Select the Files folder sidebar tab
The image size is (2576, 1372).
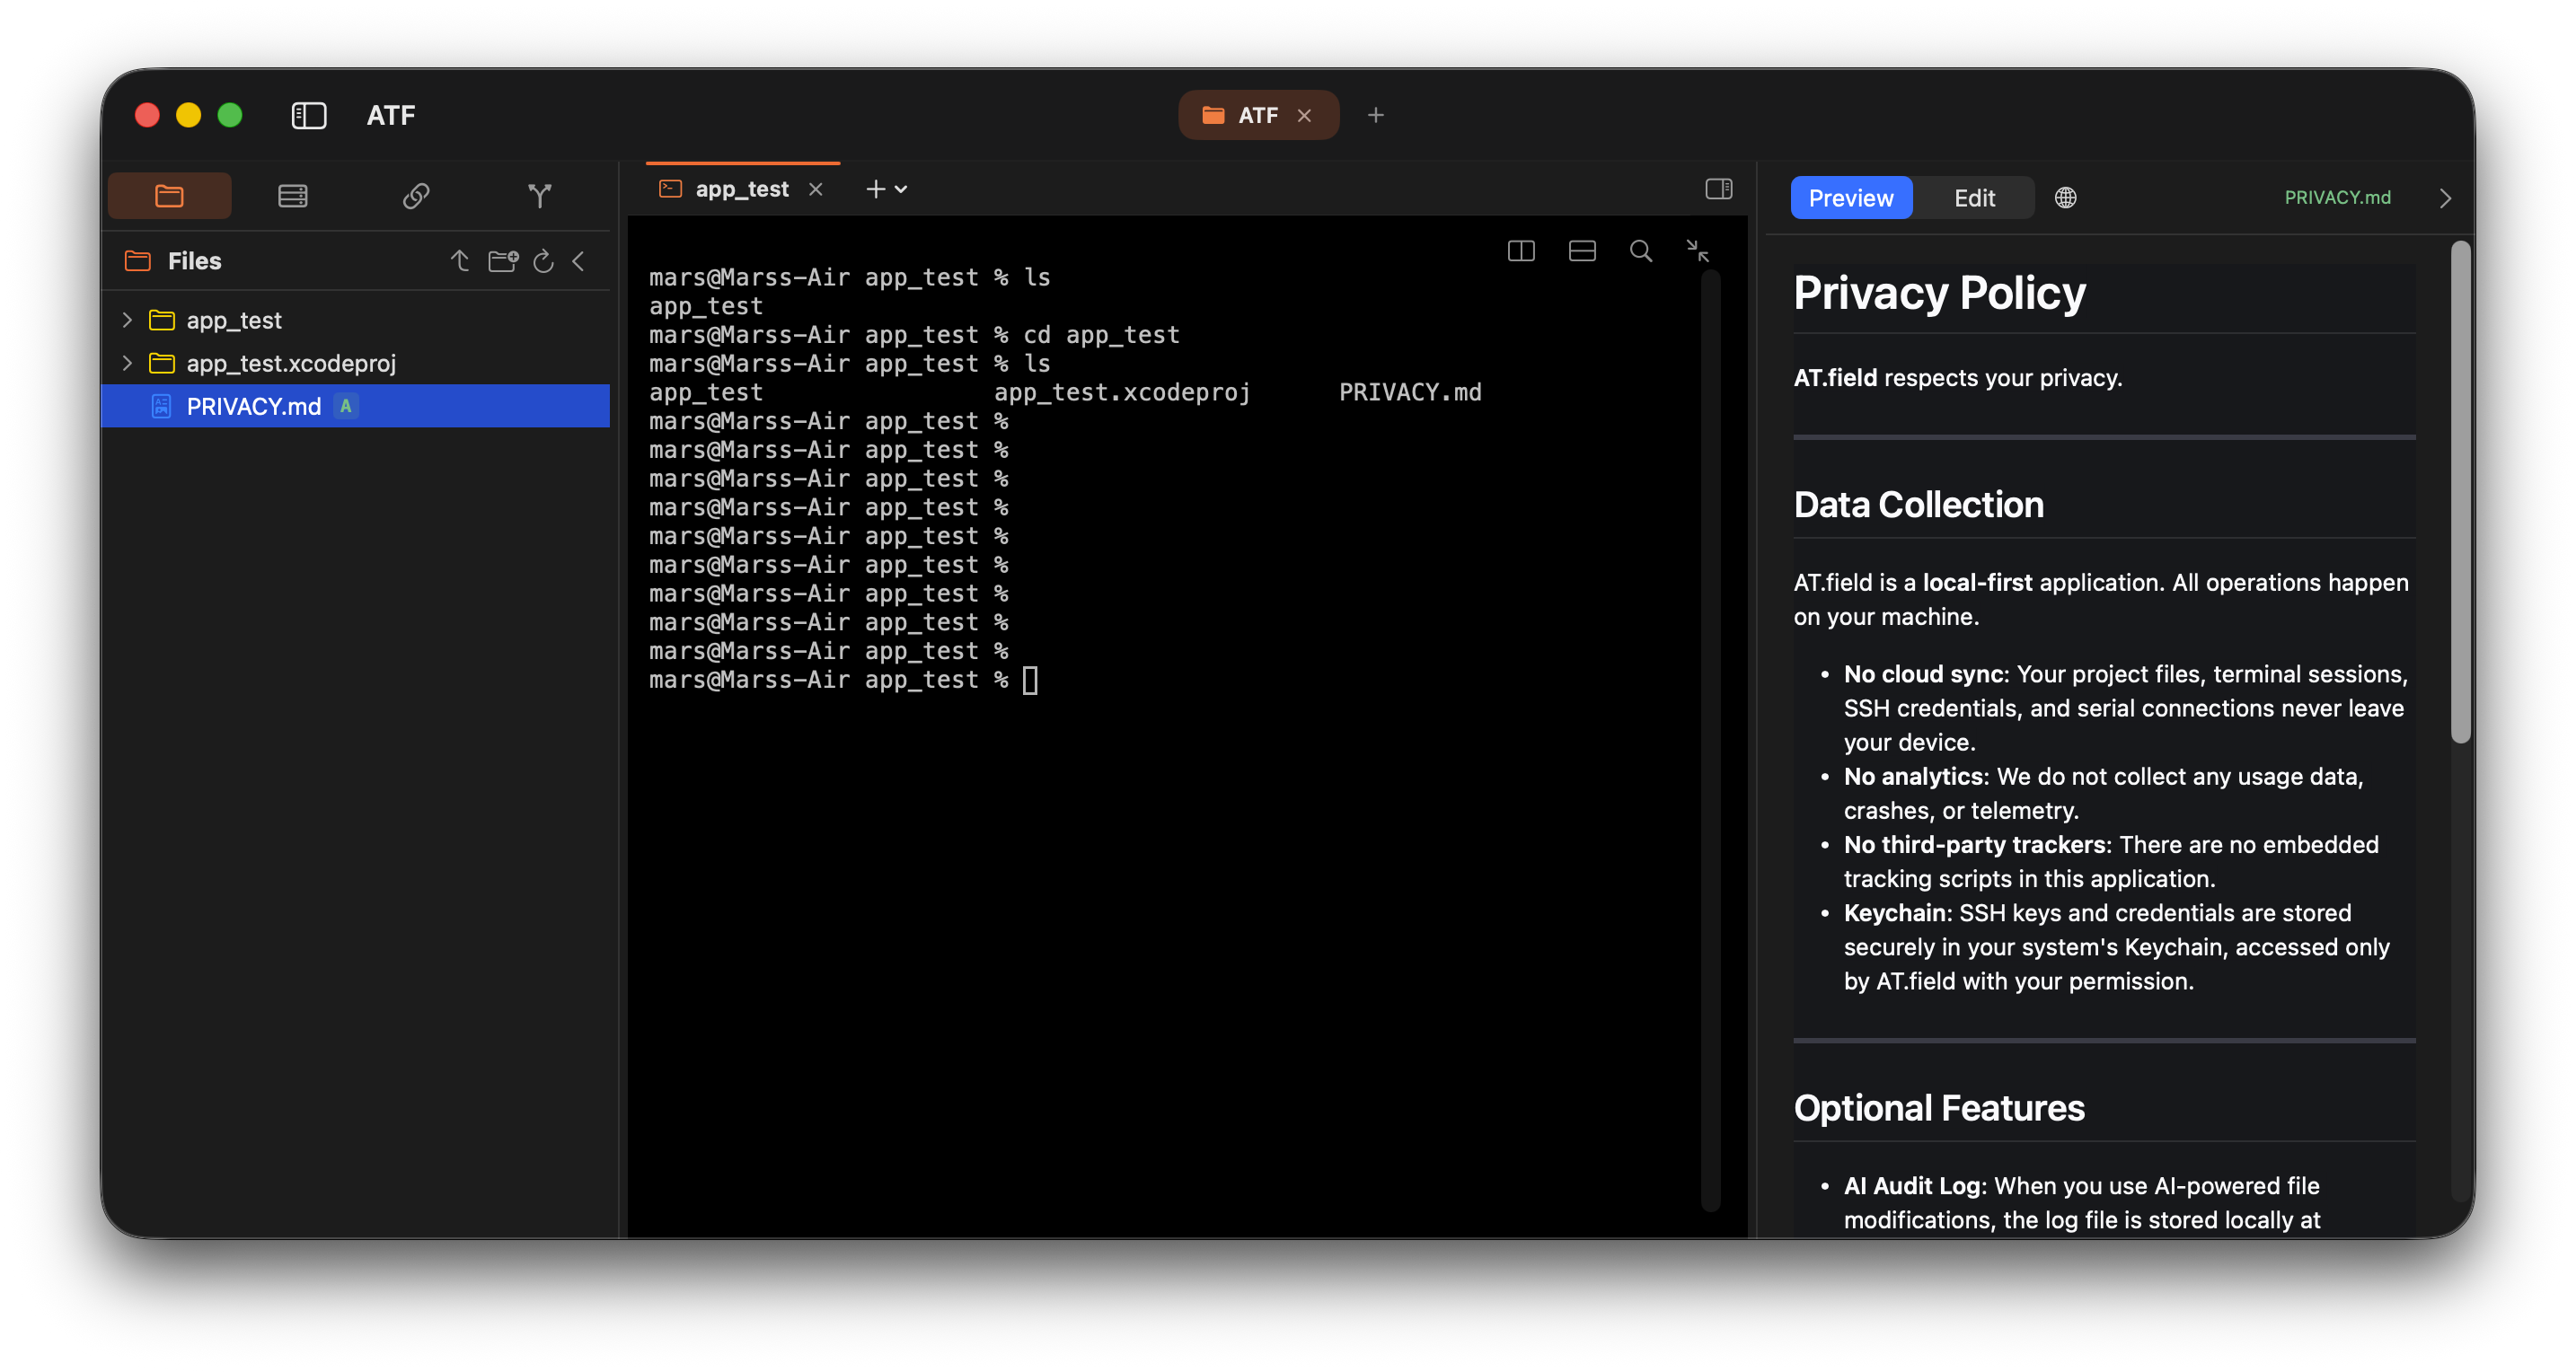(x=169, y=195)
